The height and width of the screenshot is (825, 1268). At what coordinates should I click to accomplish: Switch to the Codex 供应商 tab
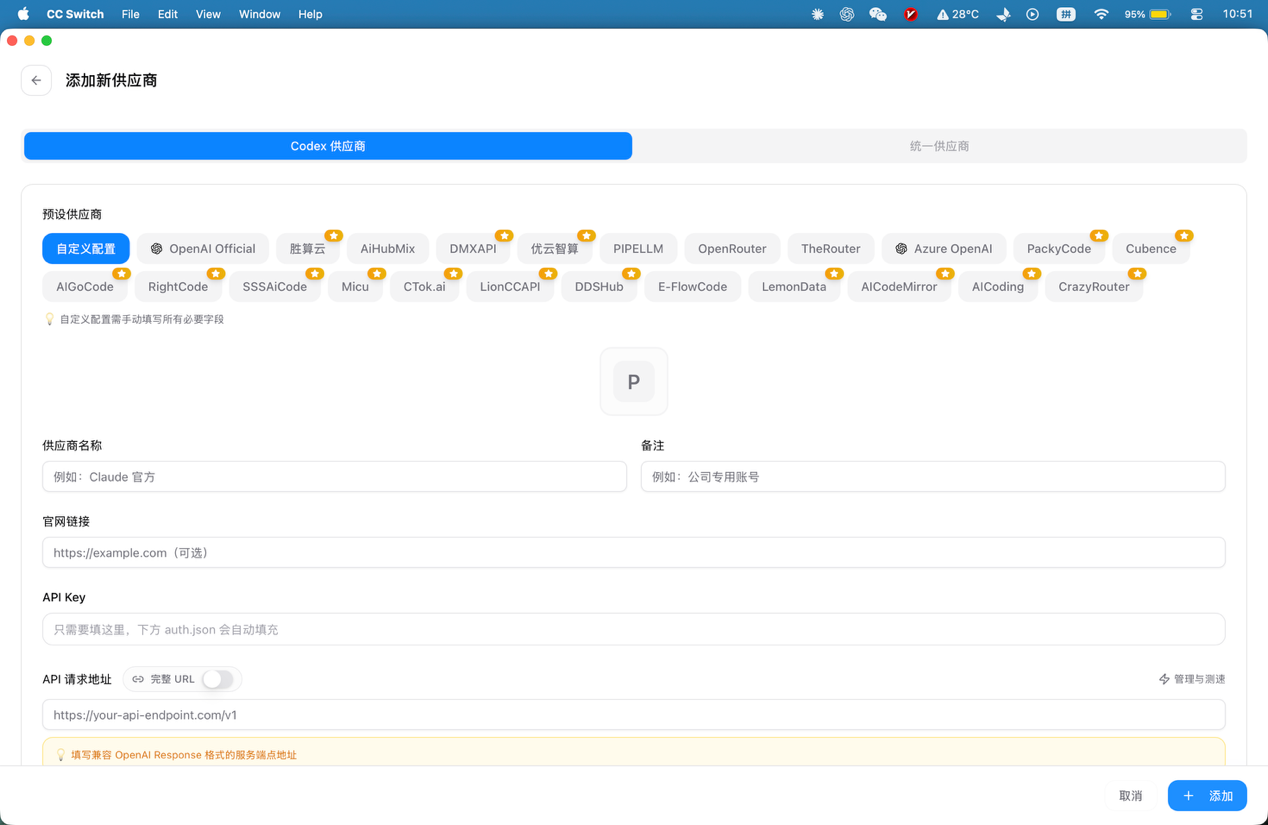[328, 146]
